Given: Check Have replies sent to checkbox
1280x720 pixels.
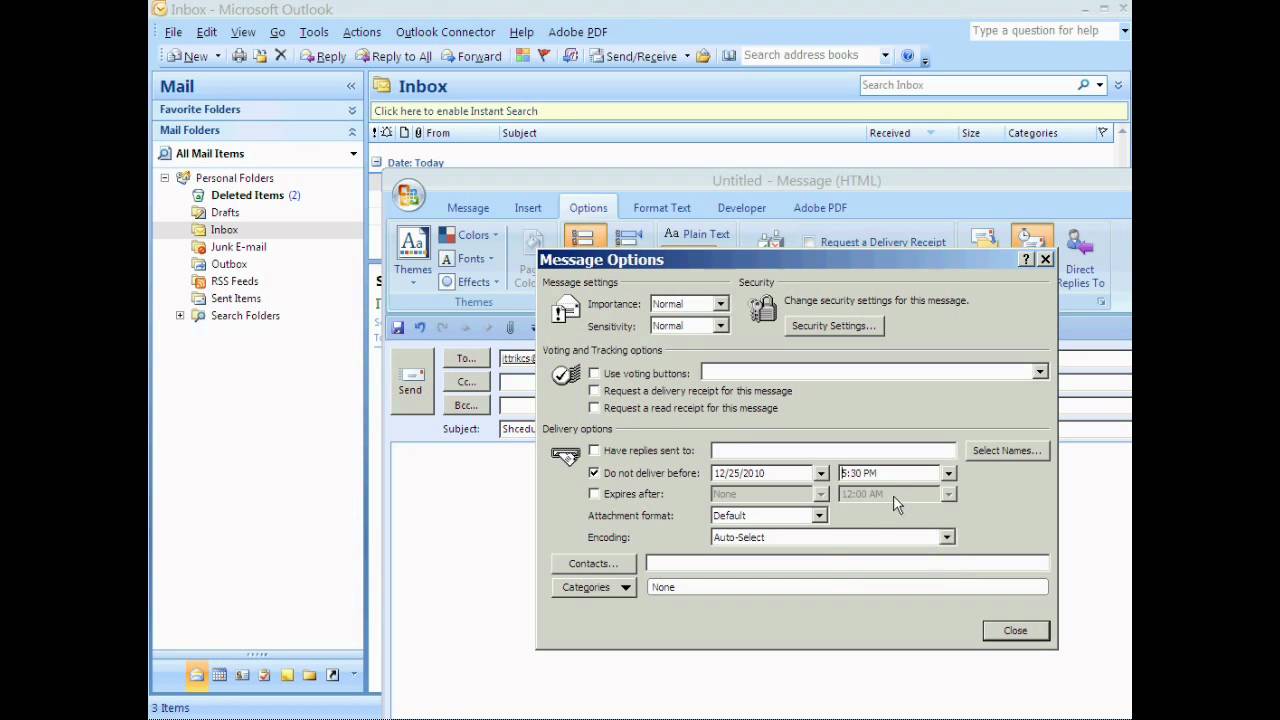Looking at the screenshot, I should (x=594, y=451).
